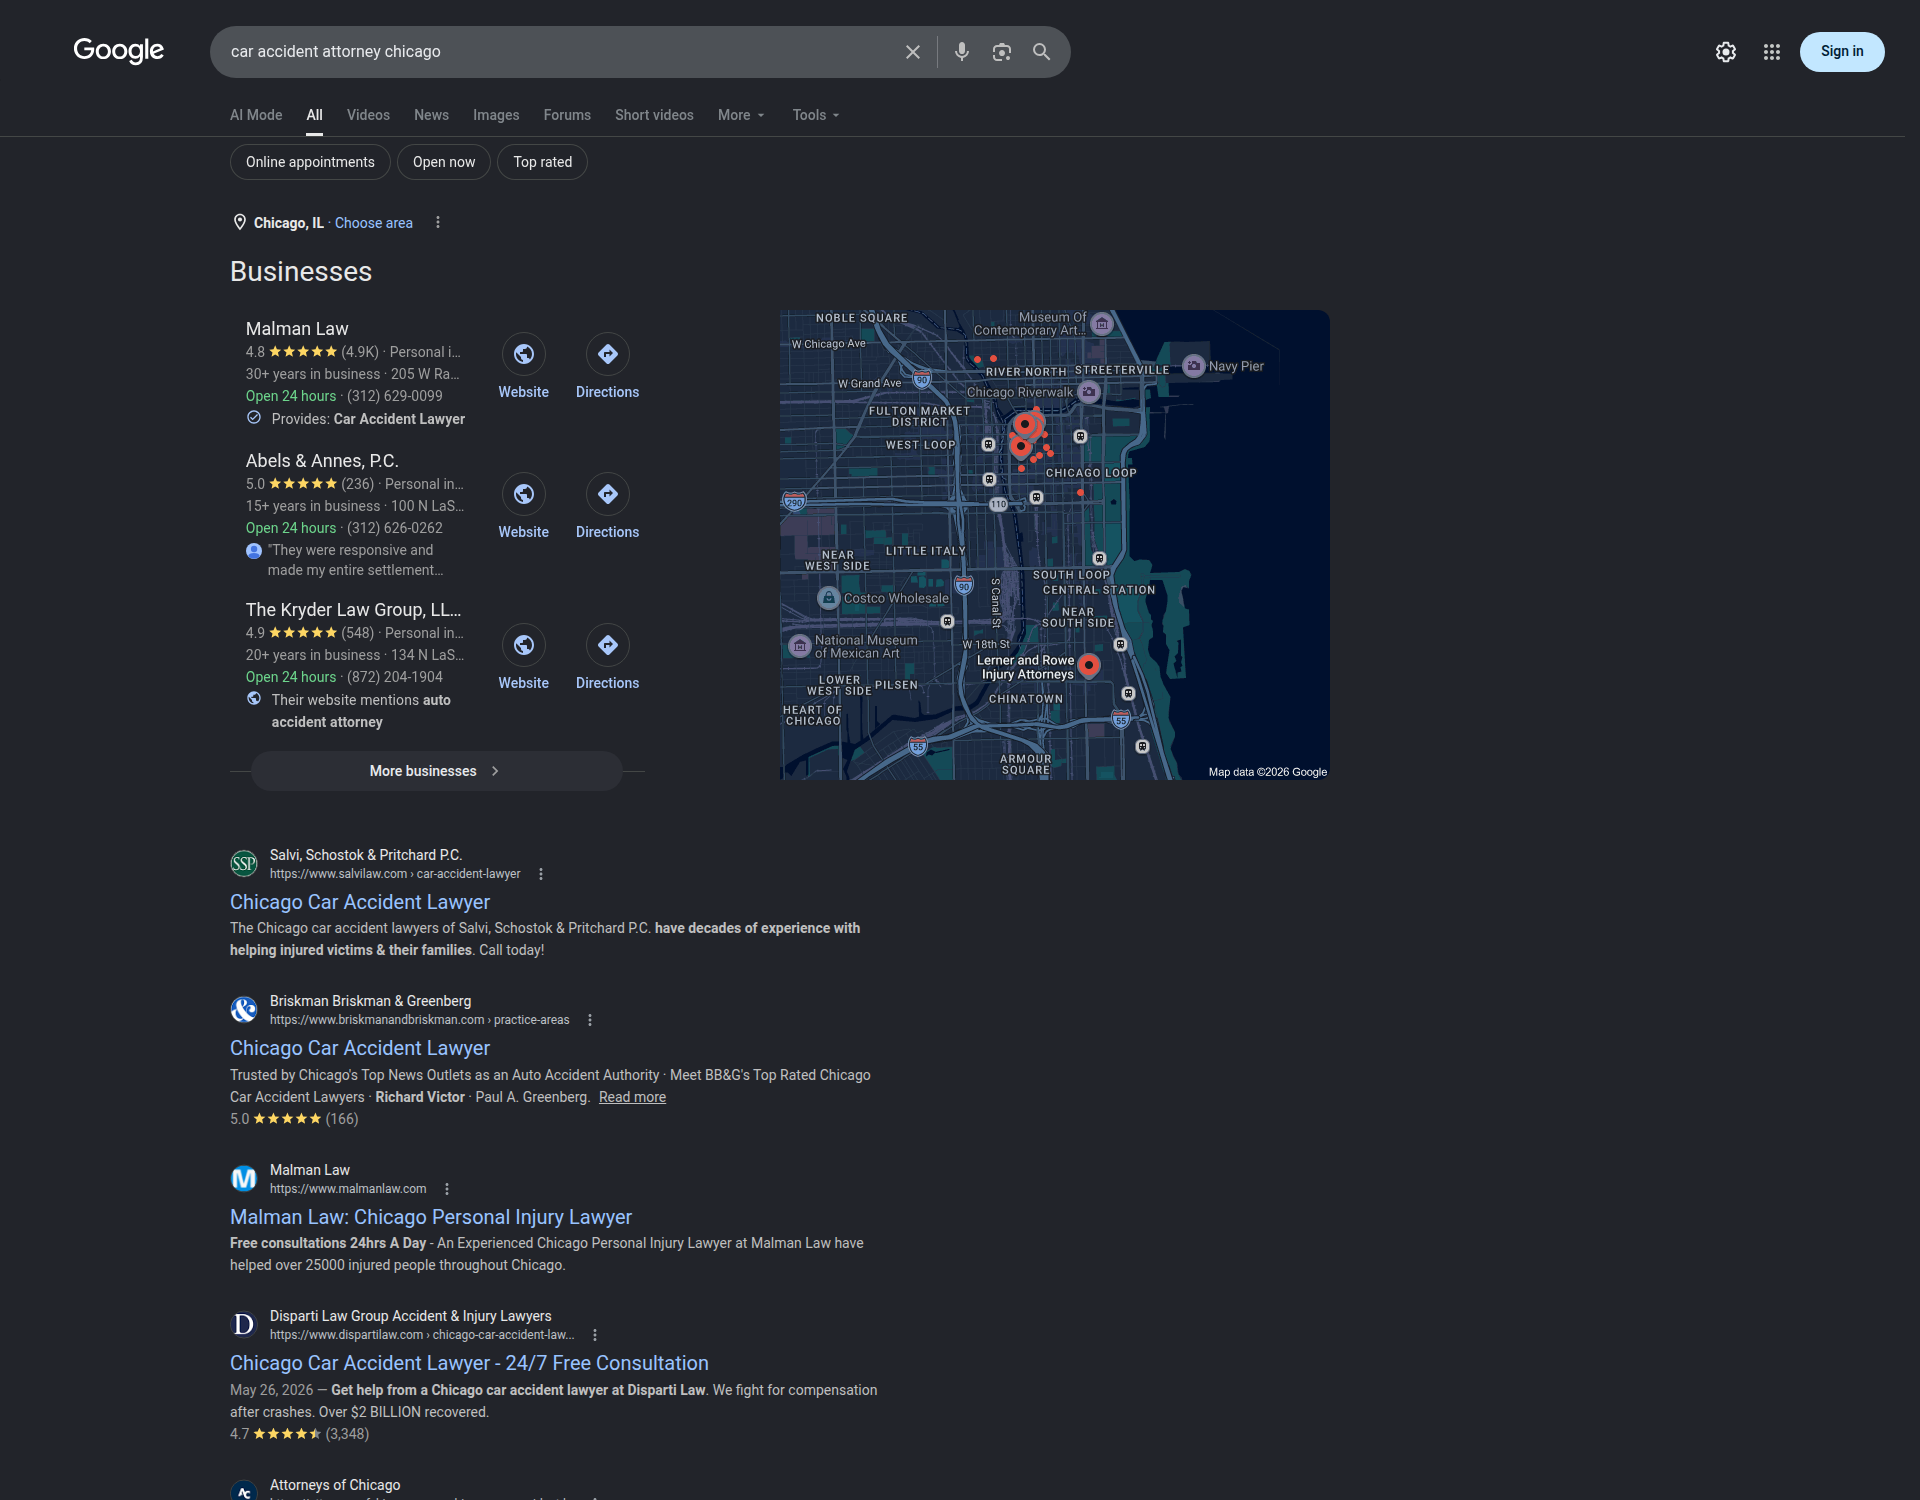Click the Disparti Law Group D favicon

244,1325
